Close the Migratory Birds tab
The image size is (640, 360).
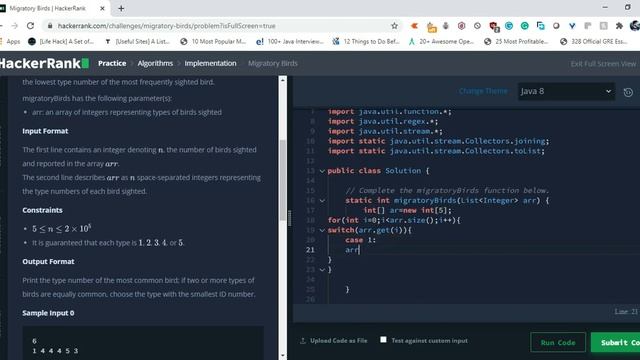(x=102, y=8)
